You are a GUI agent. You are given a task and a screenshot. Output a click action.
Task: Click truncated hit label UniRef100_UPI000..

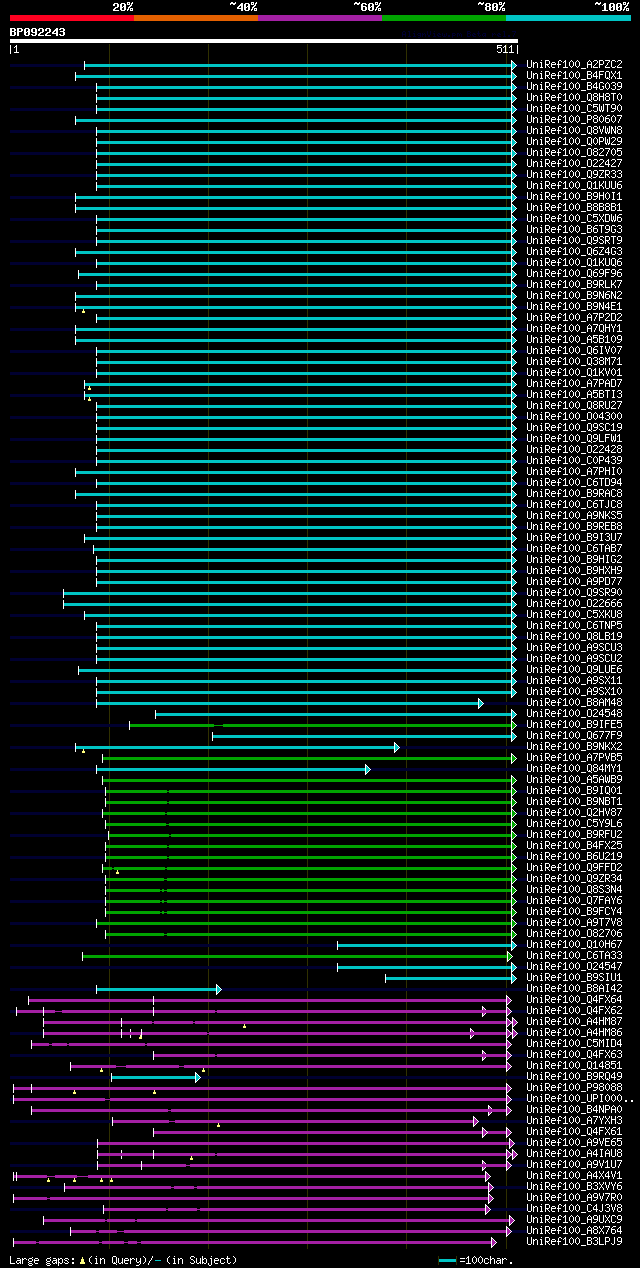coord(580,1098)
